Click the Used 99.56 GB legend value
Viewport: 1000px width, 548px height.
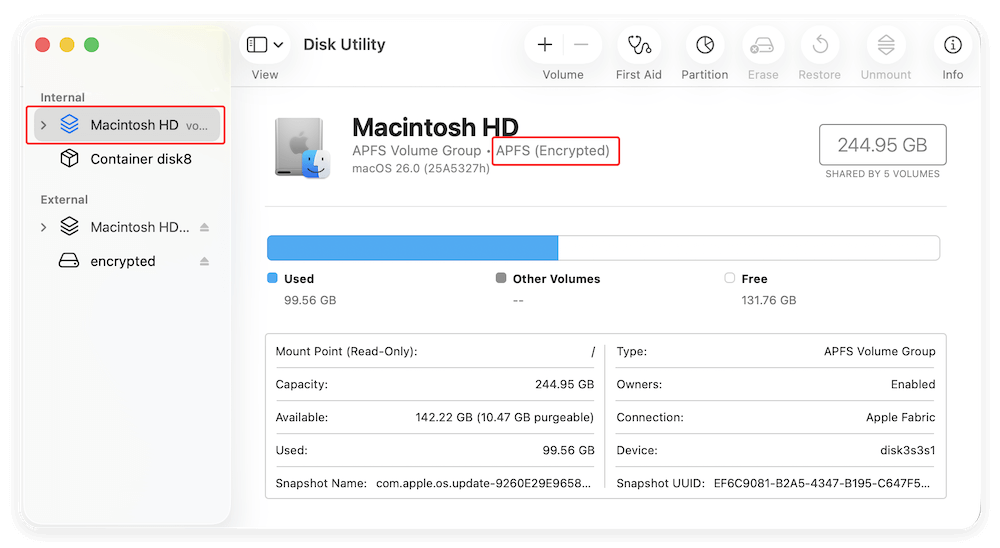[310, 300]
